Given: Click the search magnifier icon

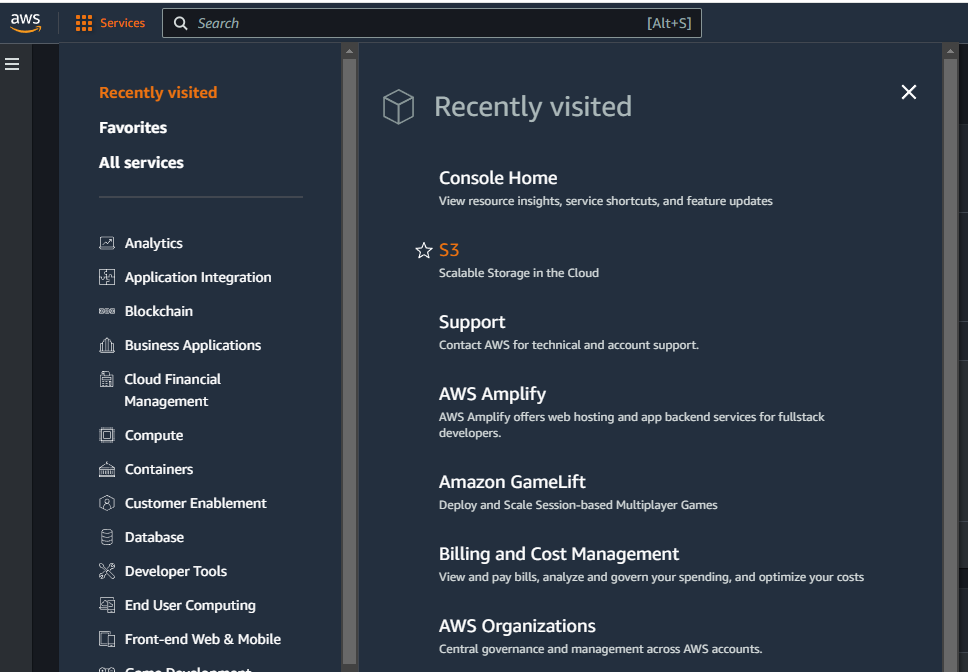Looking at the screenshot, I should tap(180, 23).
